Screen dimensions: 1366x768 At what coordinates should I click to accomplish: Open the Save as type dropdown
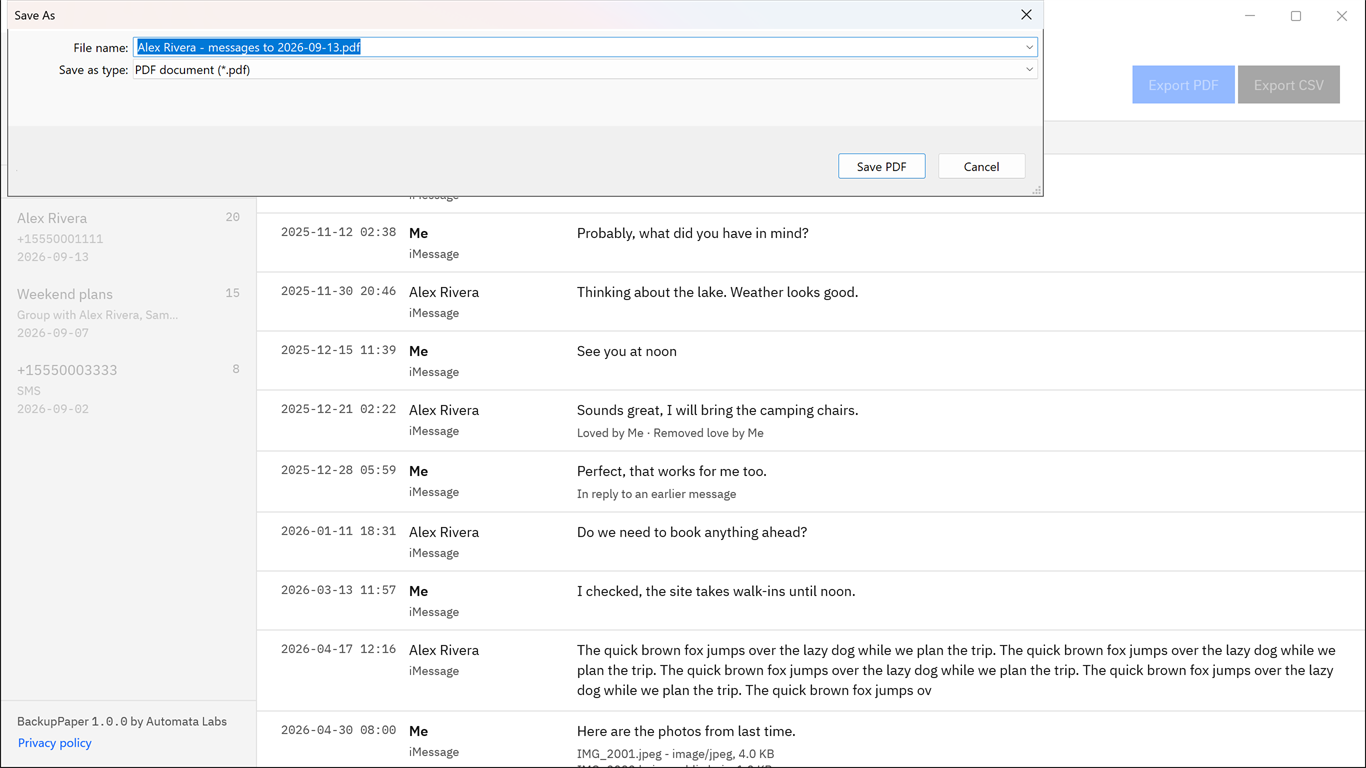[x=585, y=70]
